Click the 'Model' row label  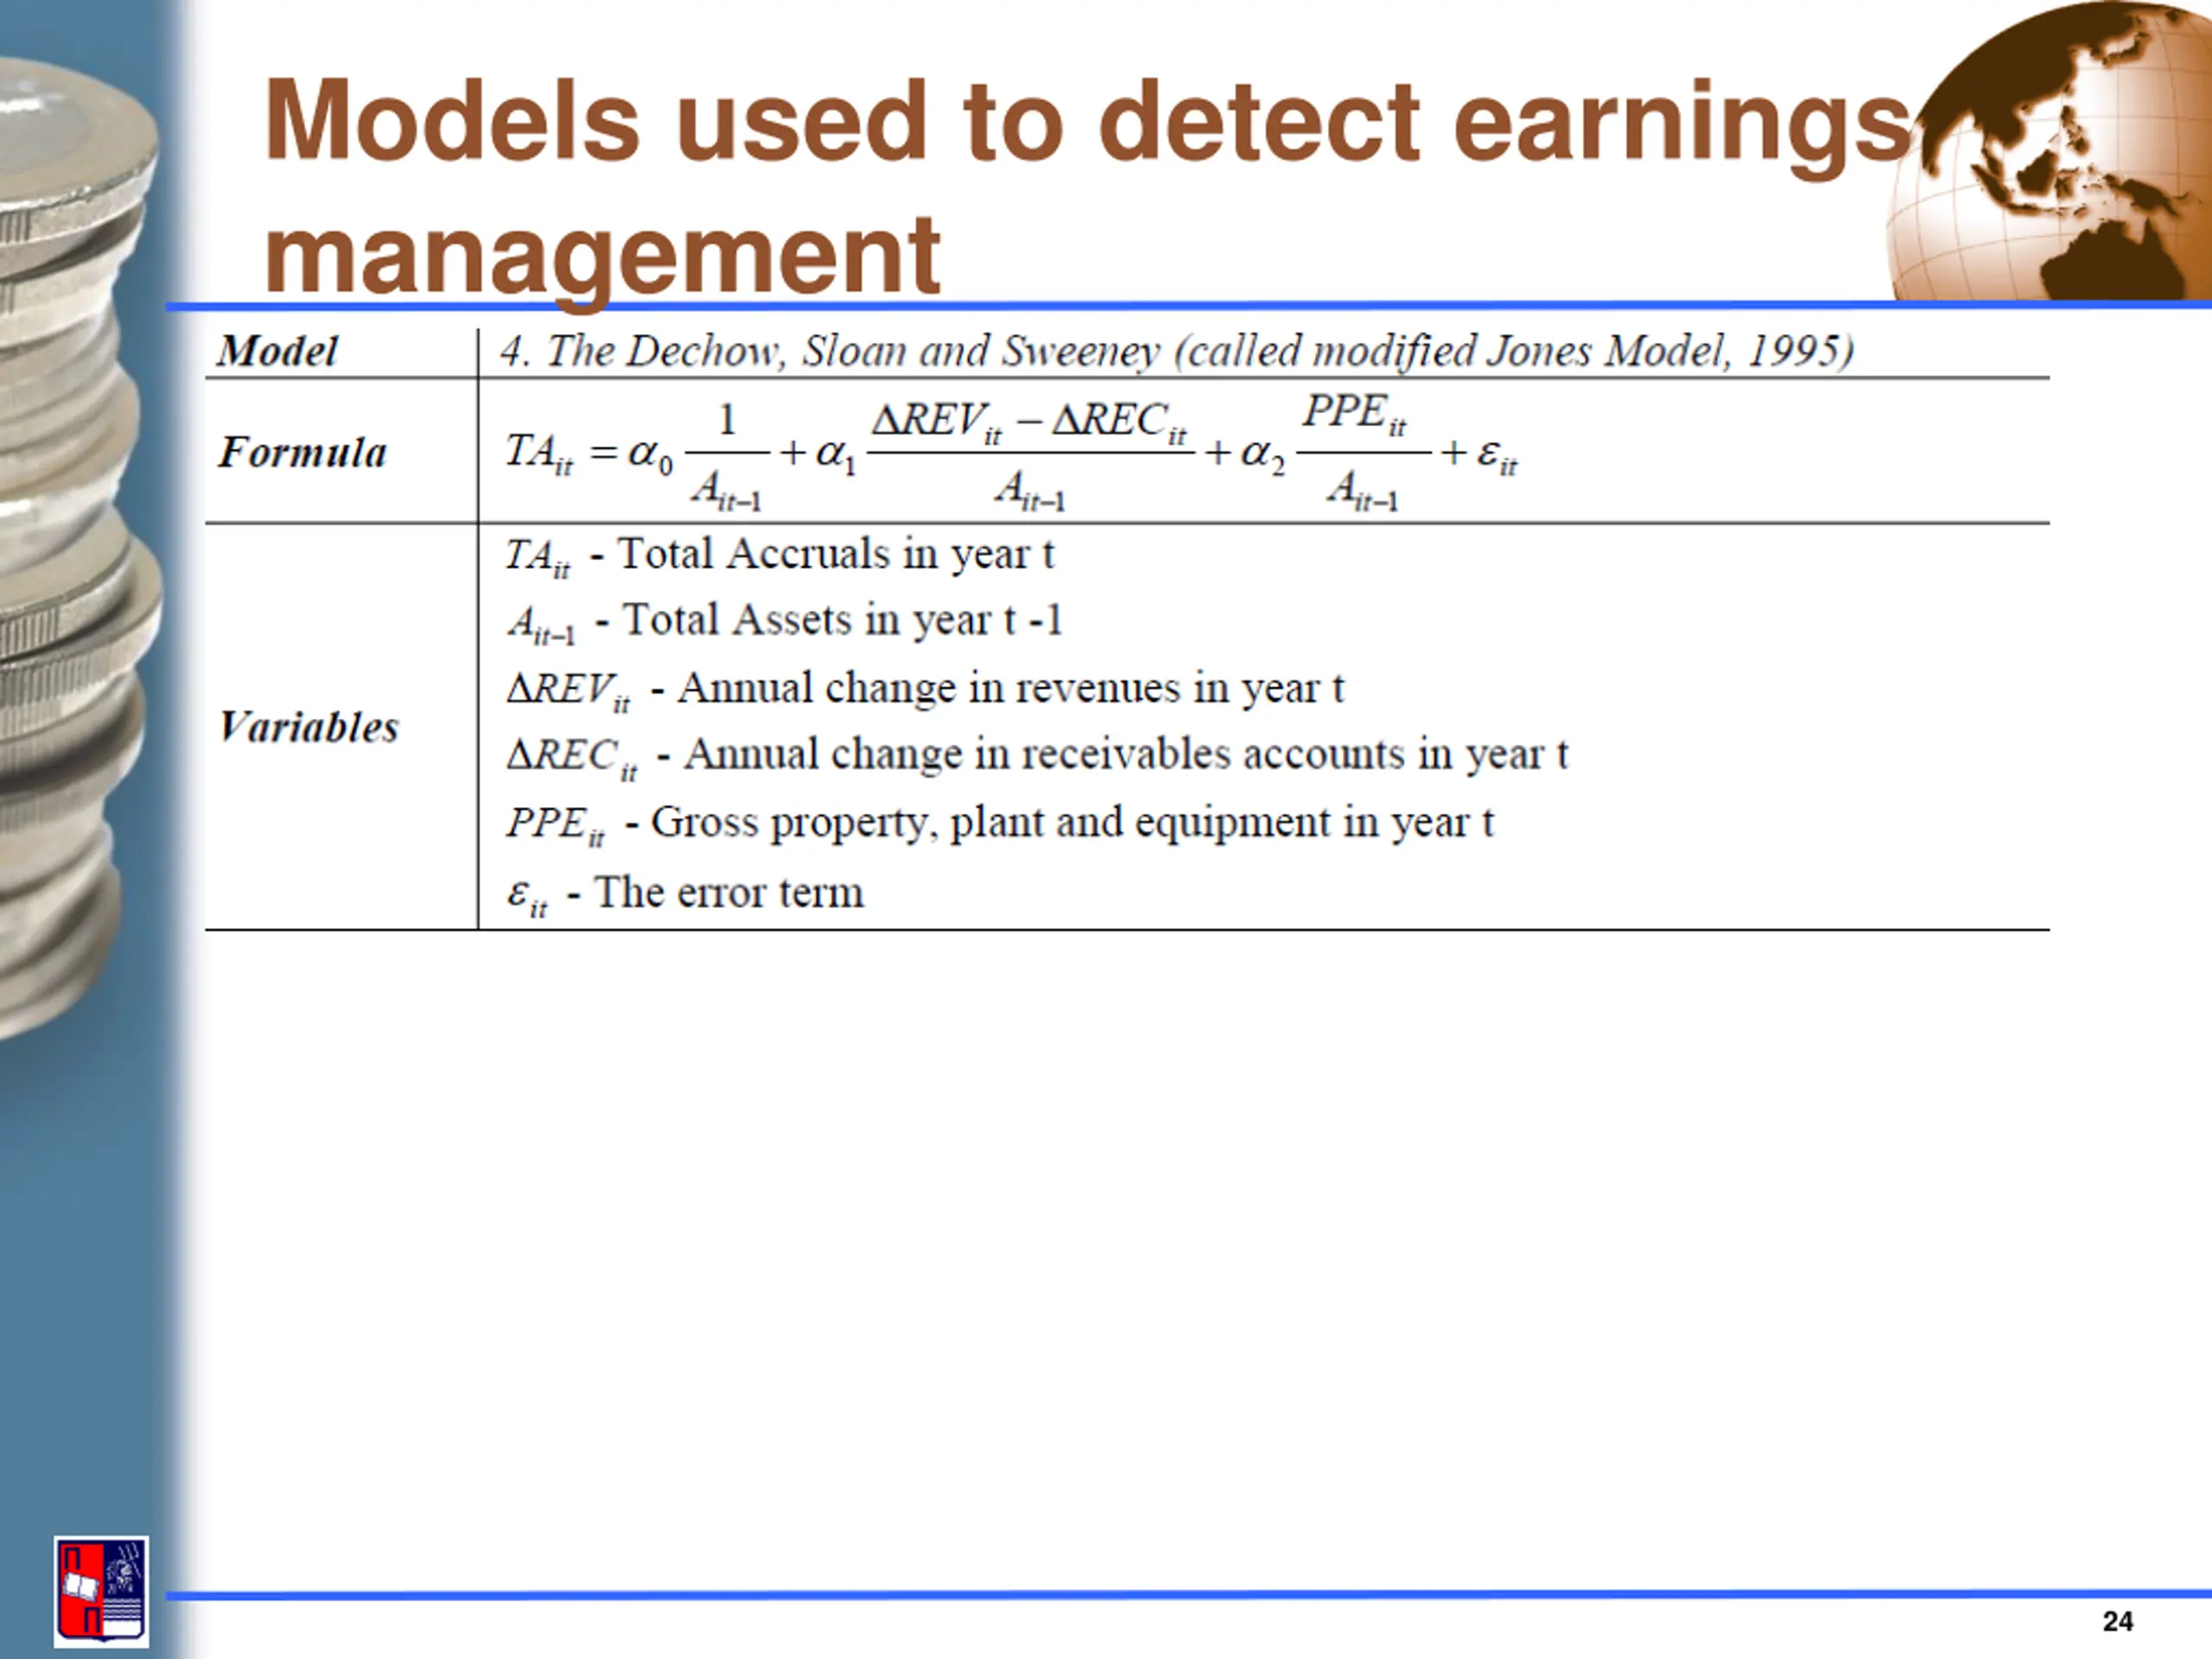[277, 351]
